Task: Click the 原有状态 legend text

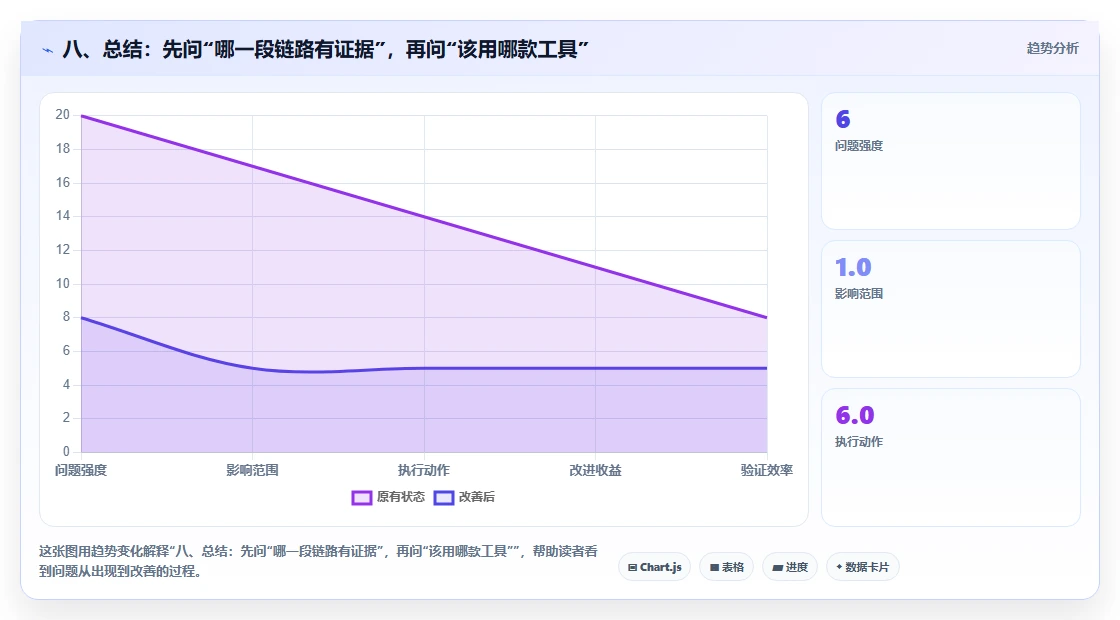Action: (x=401, y=497)
